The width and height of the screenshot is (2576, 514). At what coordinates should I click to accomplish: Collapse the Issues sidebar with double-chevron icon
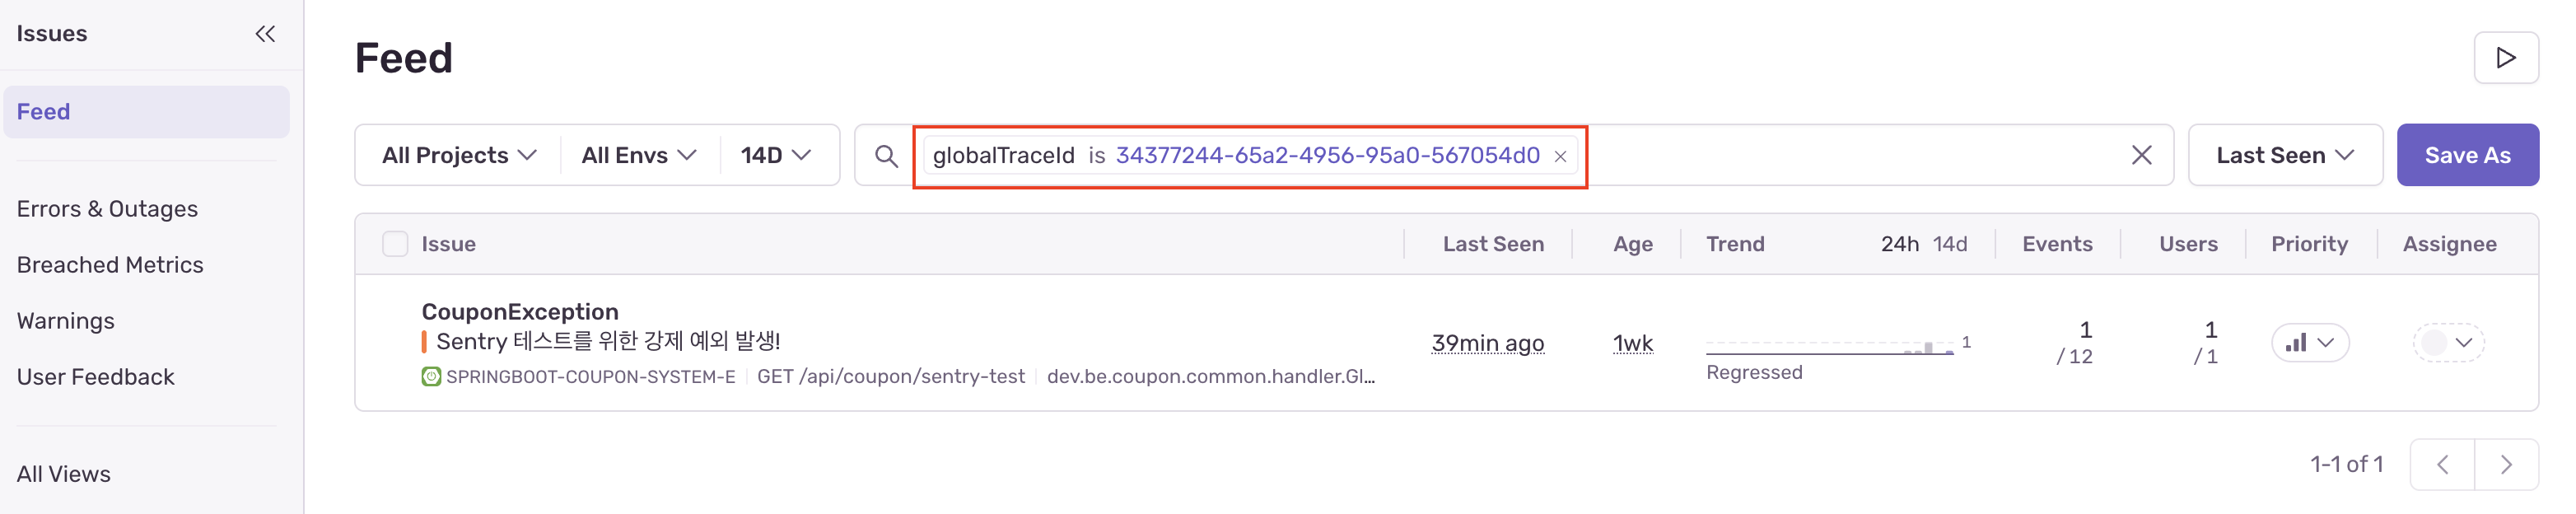point(265,34)
